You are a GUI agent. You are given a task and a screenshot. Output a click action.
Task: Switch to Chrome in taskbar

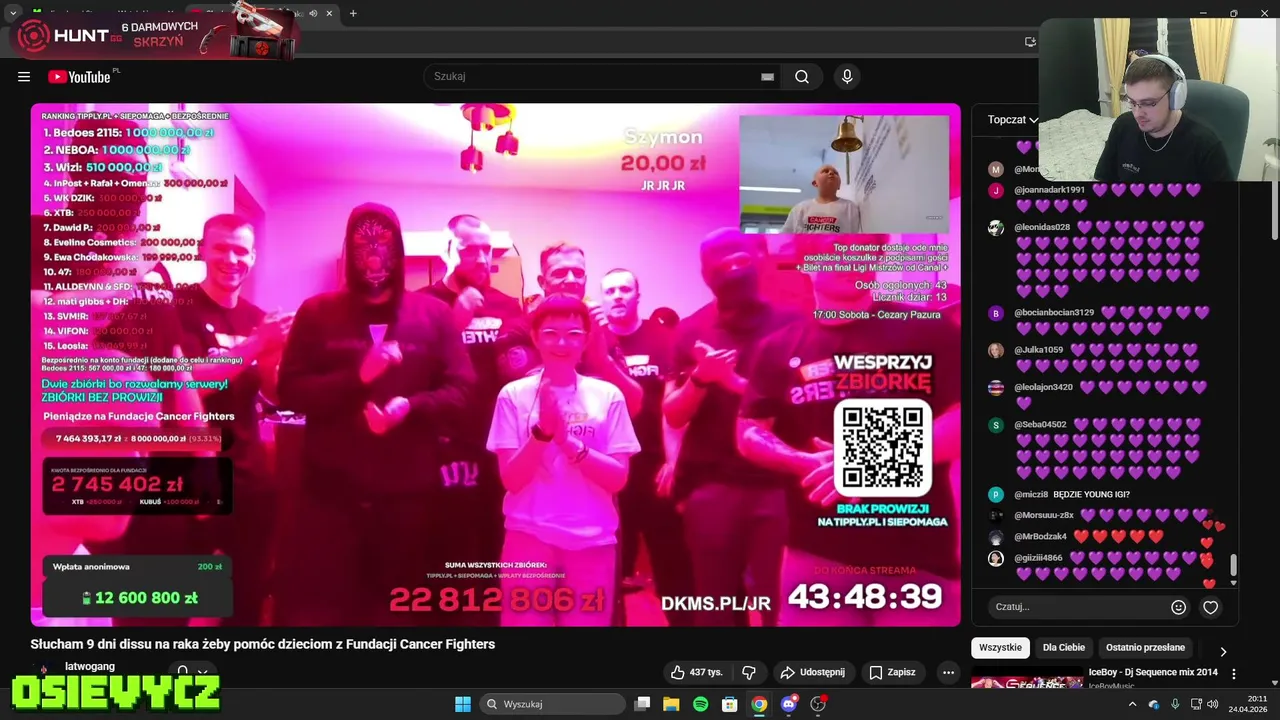coord(759,704)
